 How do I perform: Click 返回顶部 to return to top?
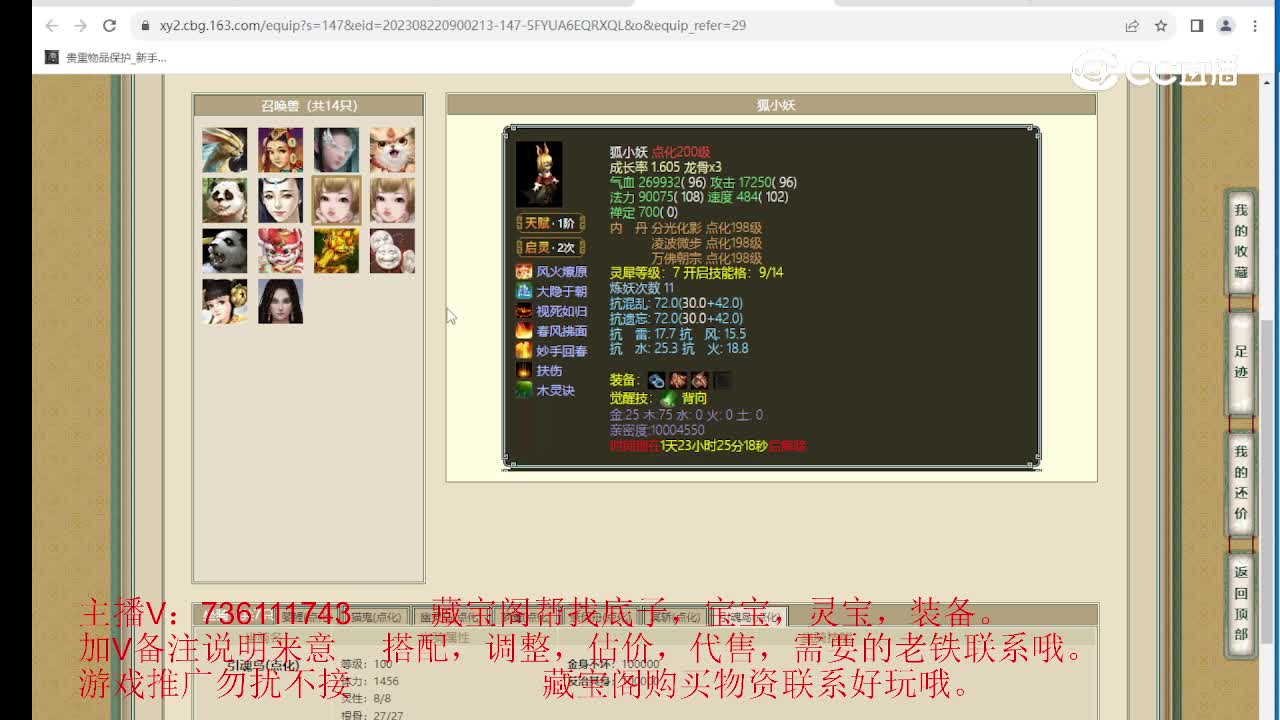[1241, 604]
